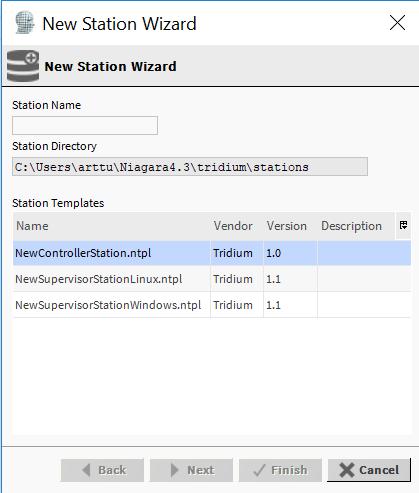
Task: Click Tridium vendor cell of NewSupervisorStationWindows row
Action: pyautogui.click(x=237, y=305)
